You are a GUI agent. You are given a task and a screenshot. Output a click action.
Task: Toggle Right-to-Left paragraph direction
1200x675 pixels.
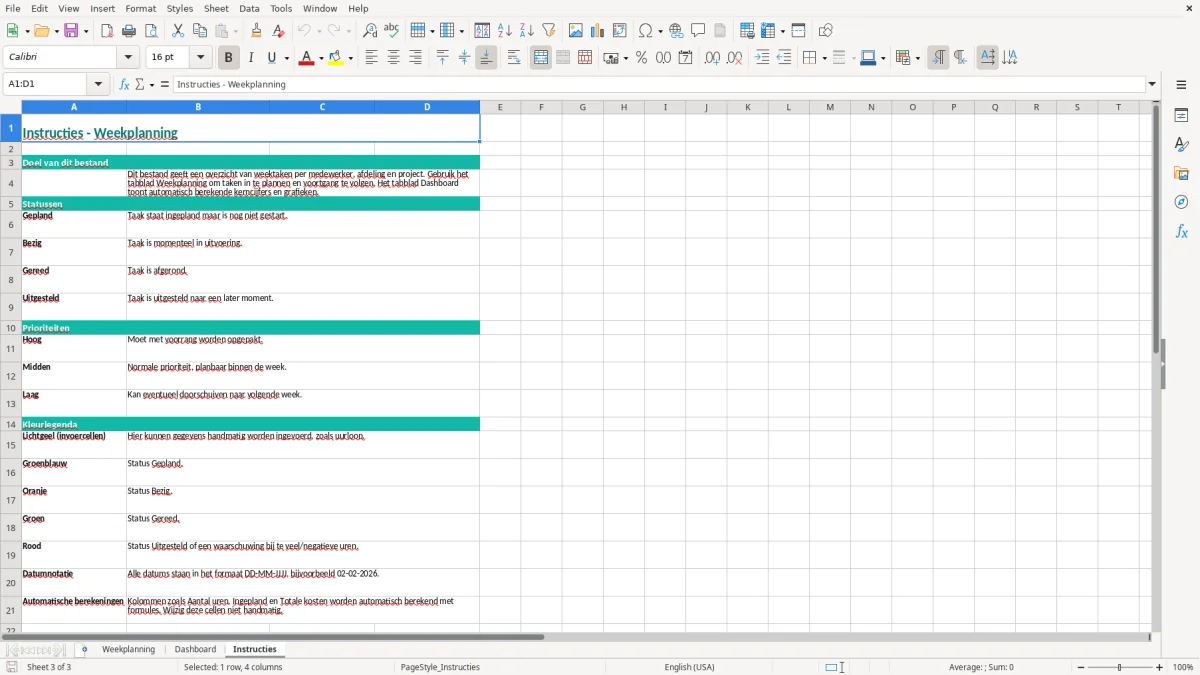(x=960, y=58)
